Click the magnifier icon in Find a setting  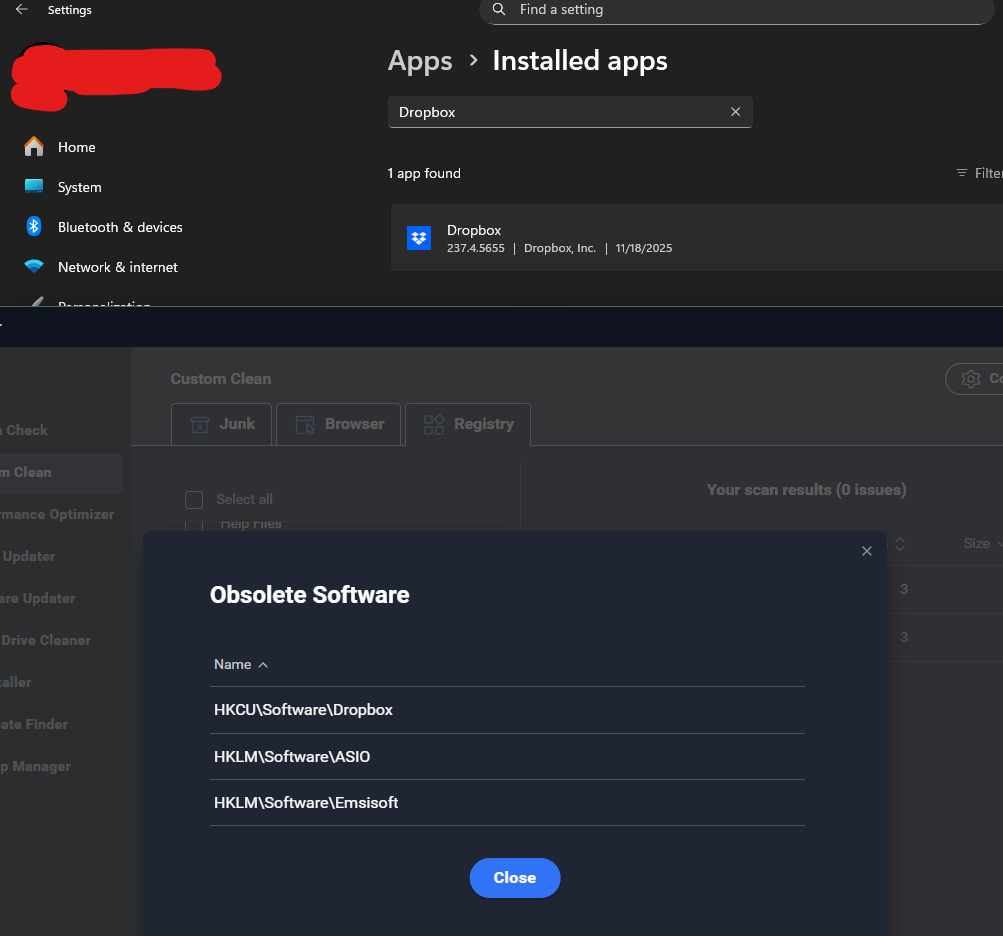point(499,9)
